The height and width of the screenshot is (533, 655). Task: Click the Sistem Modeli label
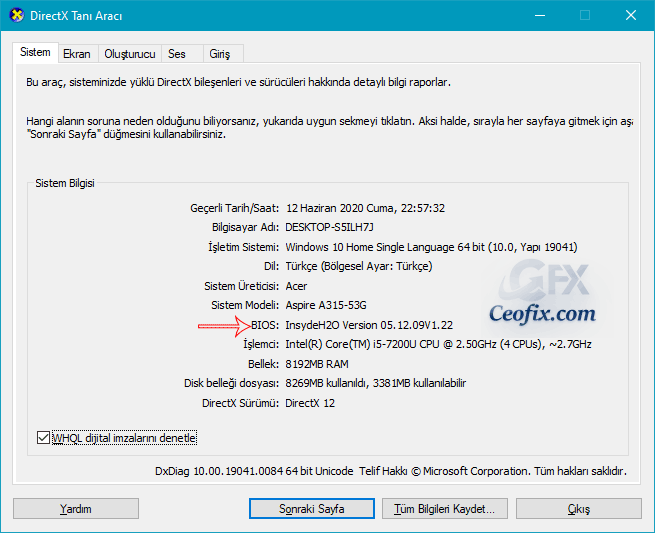click(245, 305)
